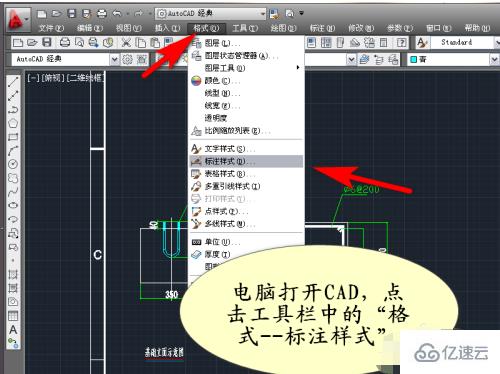Open the 编辑 (Edit) menu

(x=90, y=28)
